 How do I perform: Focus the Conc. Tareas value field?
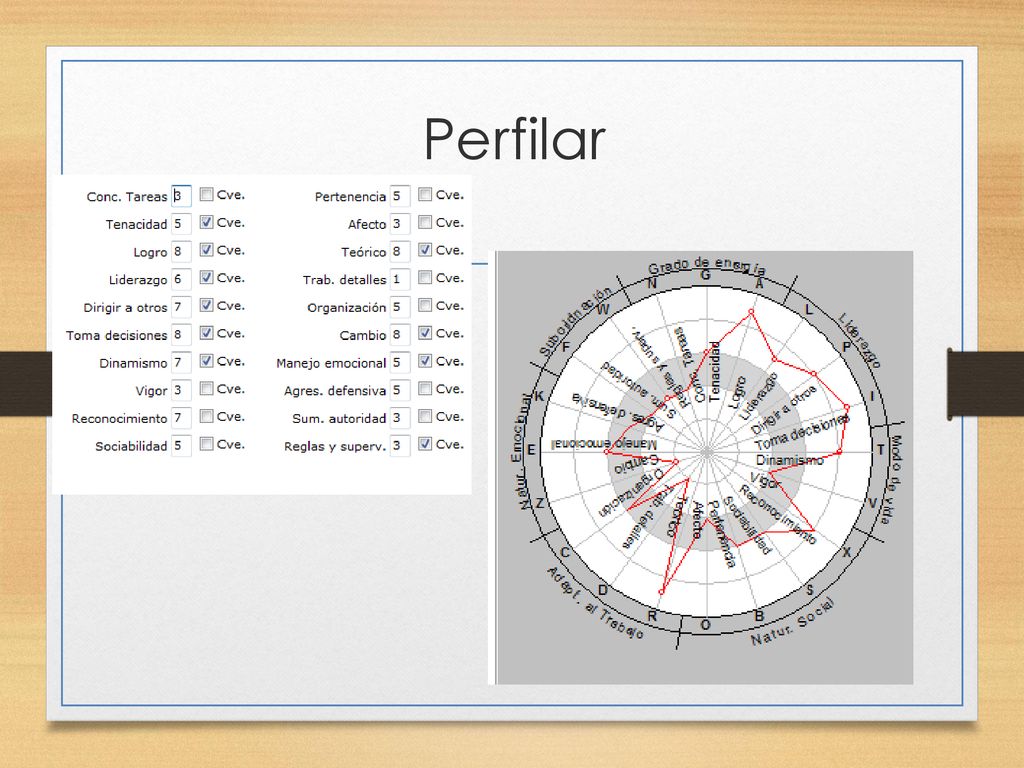(x=181, y=196)
